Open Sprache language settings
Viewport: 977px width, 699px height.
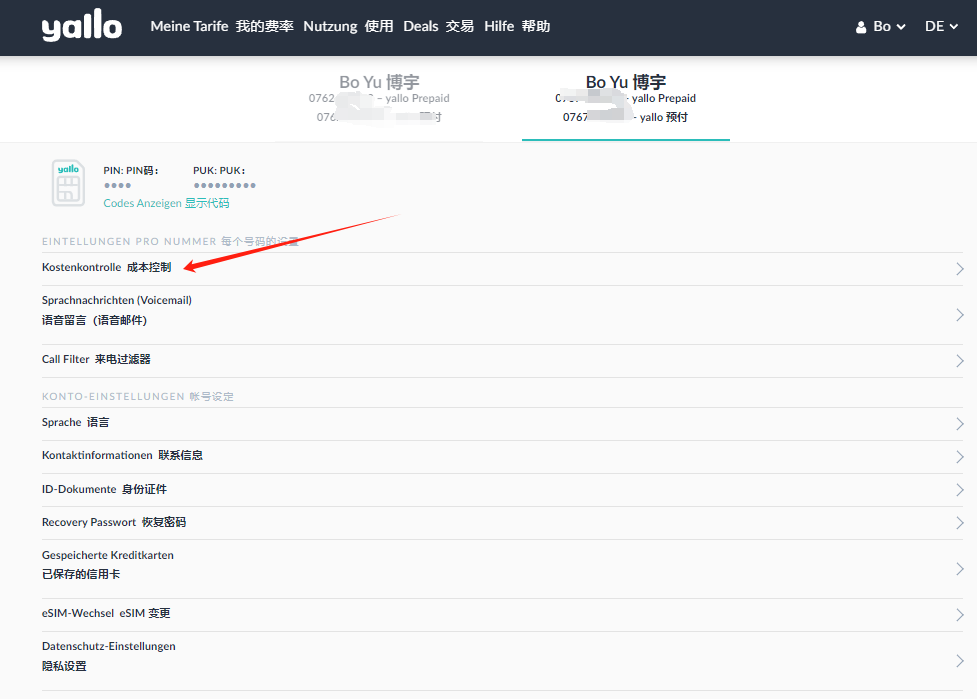(502, 424)
